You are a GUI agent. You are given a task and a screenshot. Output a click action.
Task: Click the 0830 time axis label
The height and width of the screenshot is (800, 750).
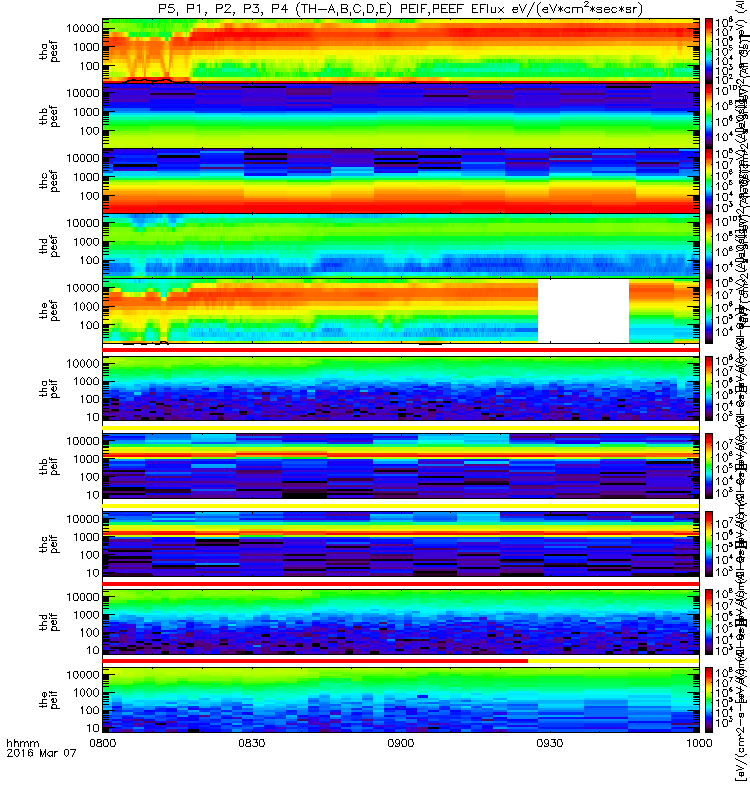point(252,743)
